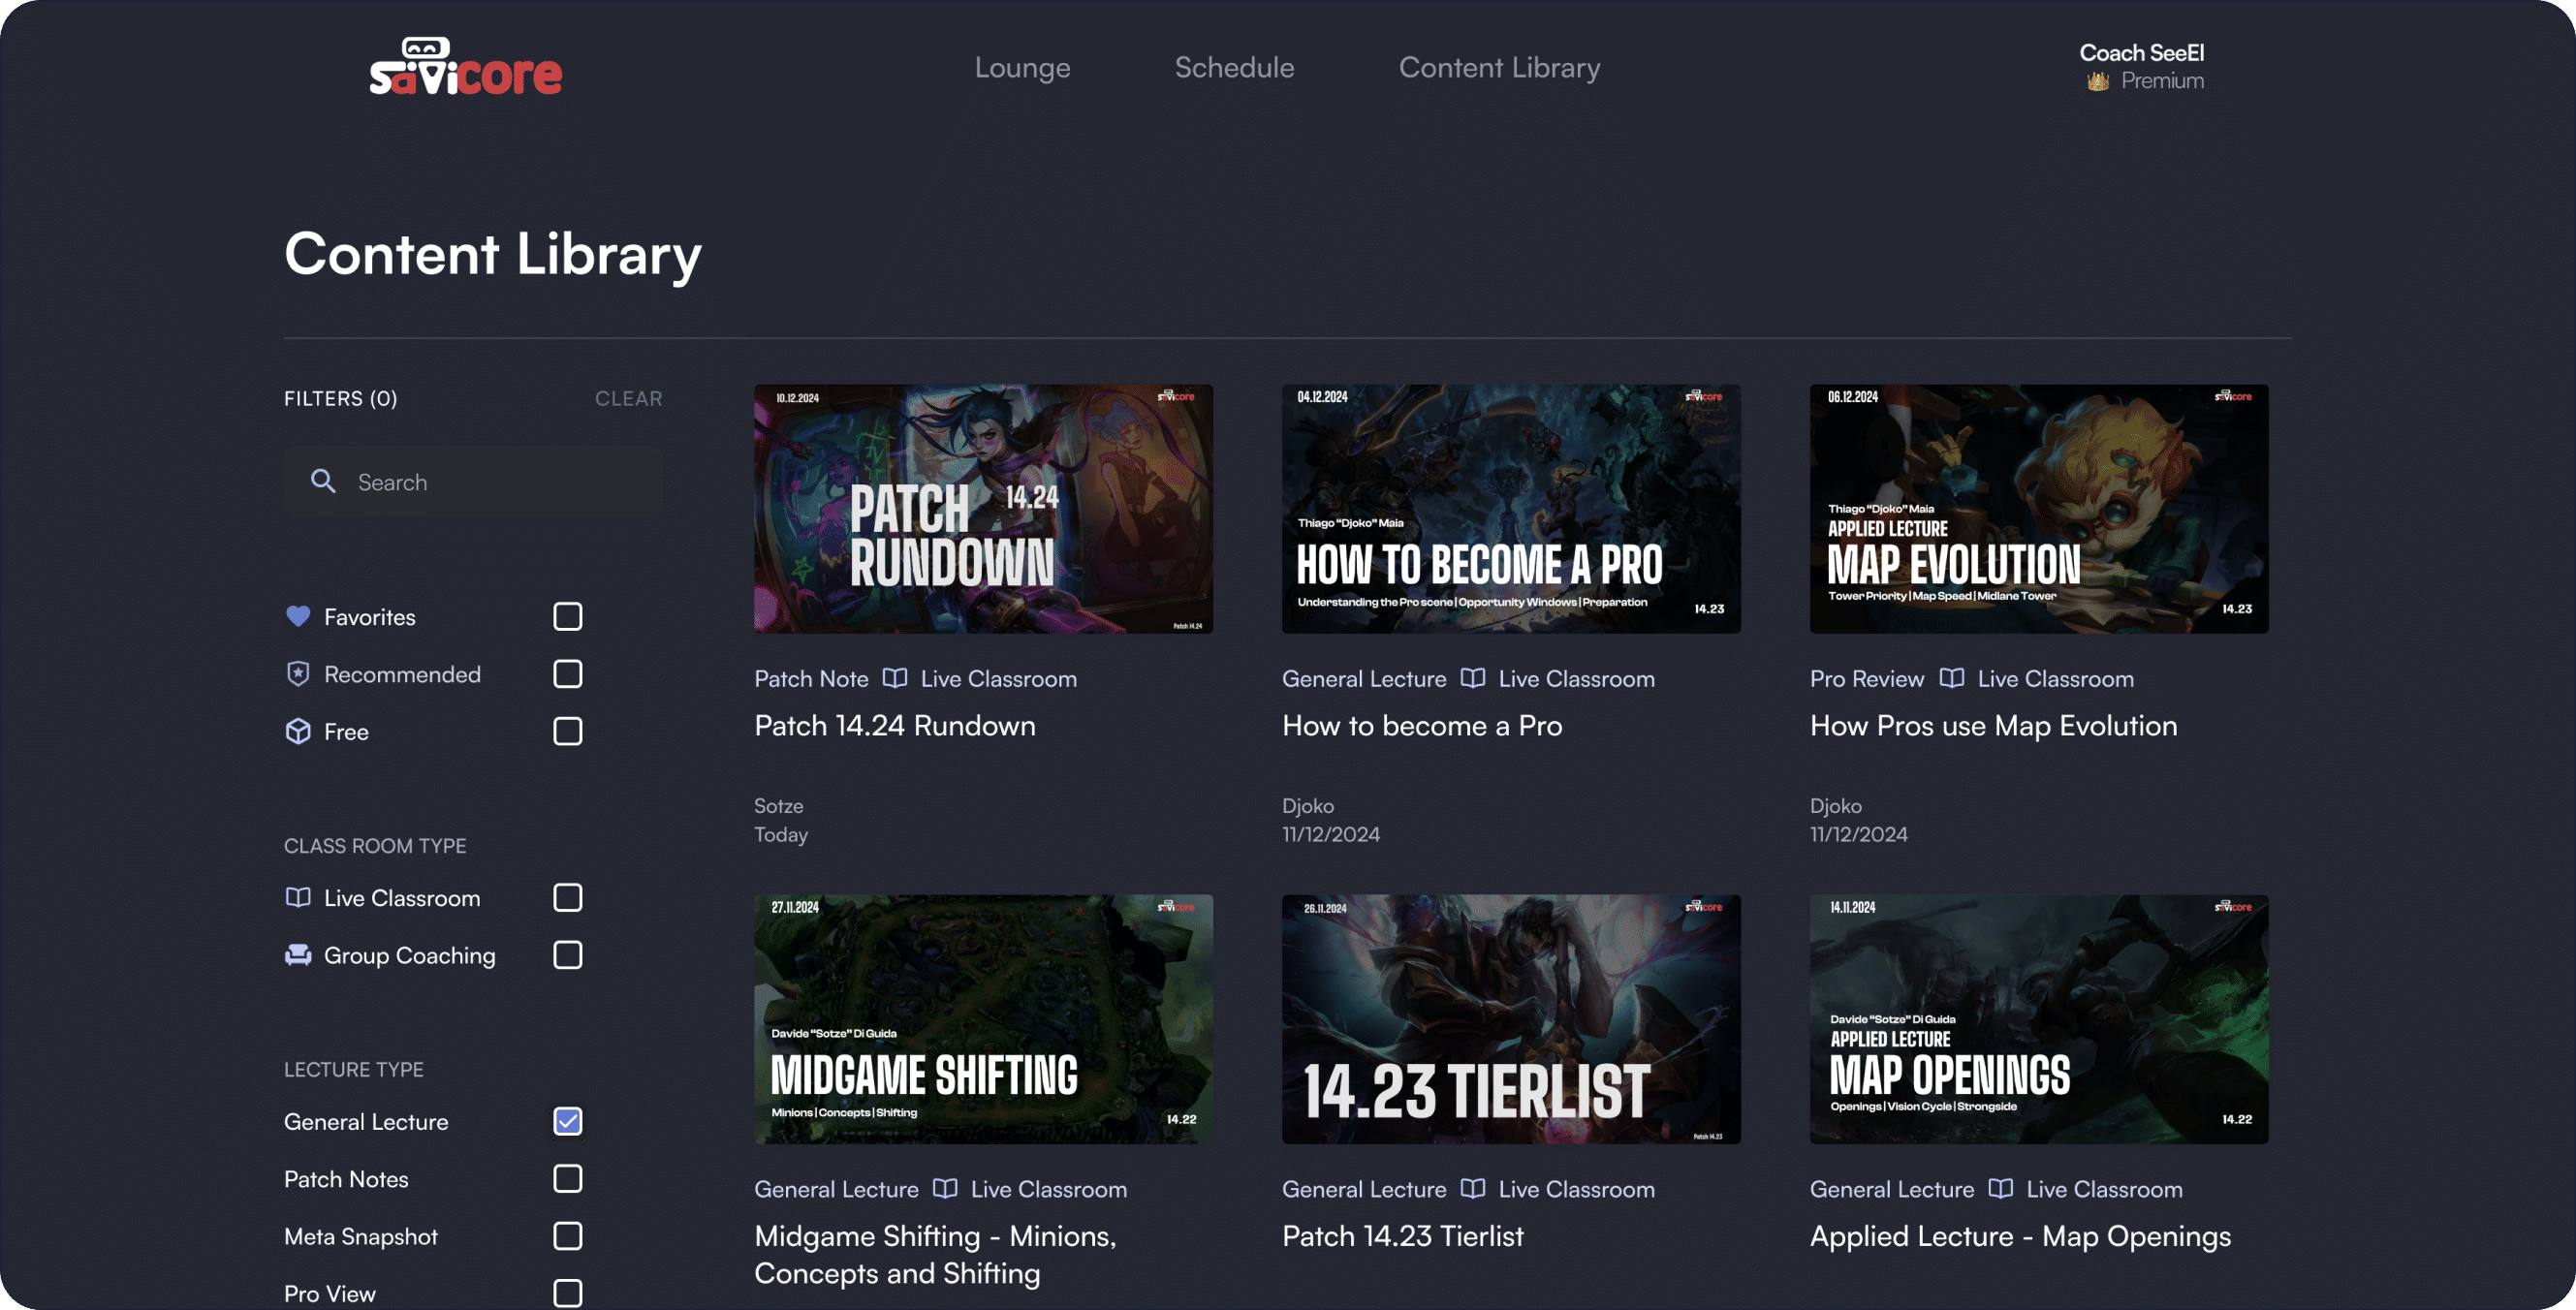Screen dimensions: 2576x1310
Task: Click book icon on Patch 14.23 Tierlist card
Action: pos(1472,1188)
